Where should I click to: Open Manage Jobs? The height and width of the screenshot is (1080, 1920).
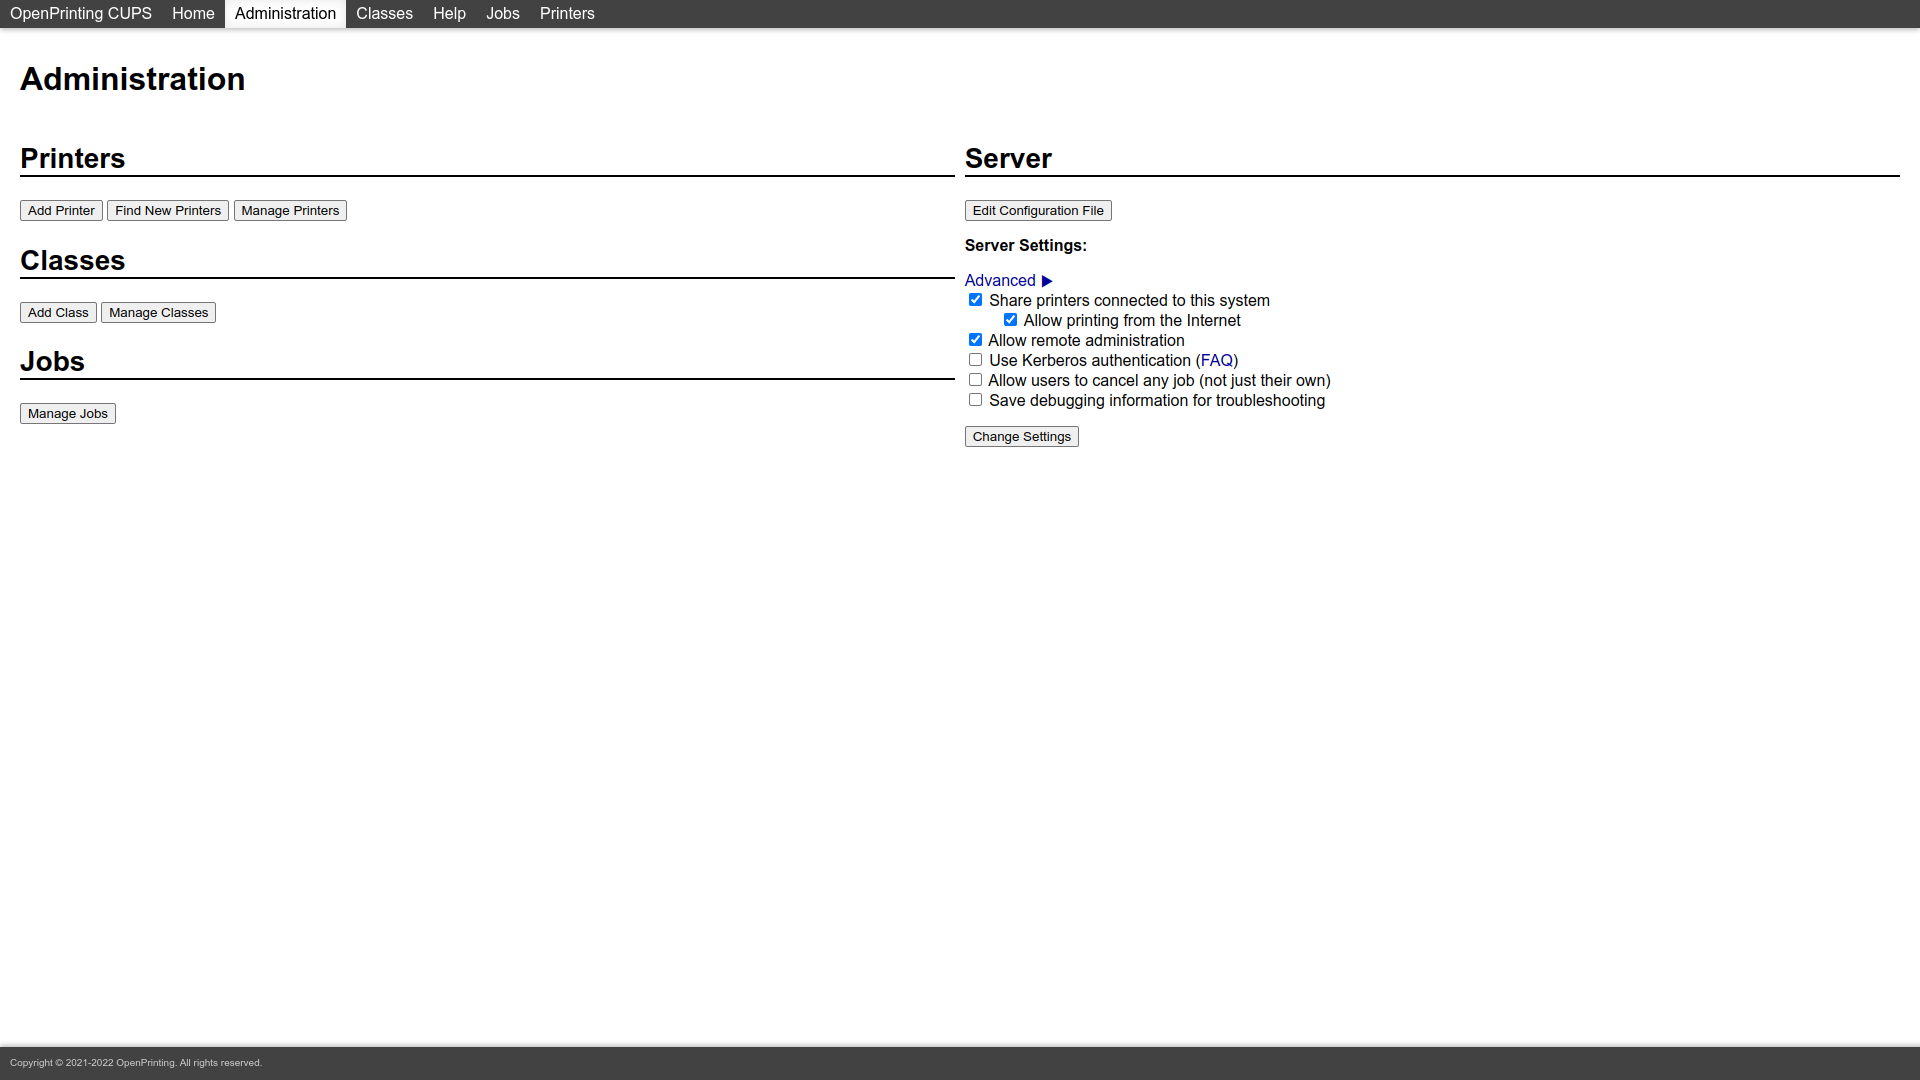click(67, 414)
